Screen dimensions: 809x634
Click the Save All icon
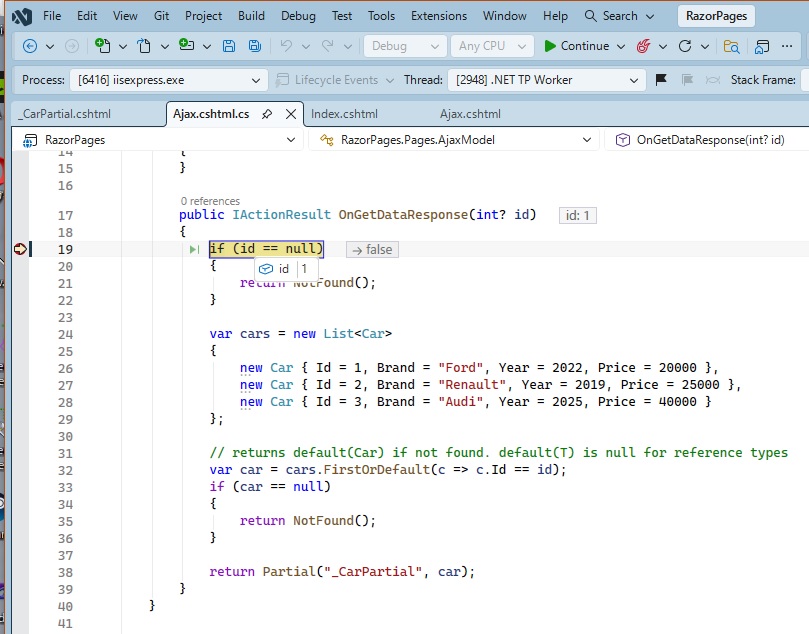pyautogui.click(x=255, y=46)
